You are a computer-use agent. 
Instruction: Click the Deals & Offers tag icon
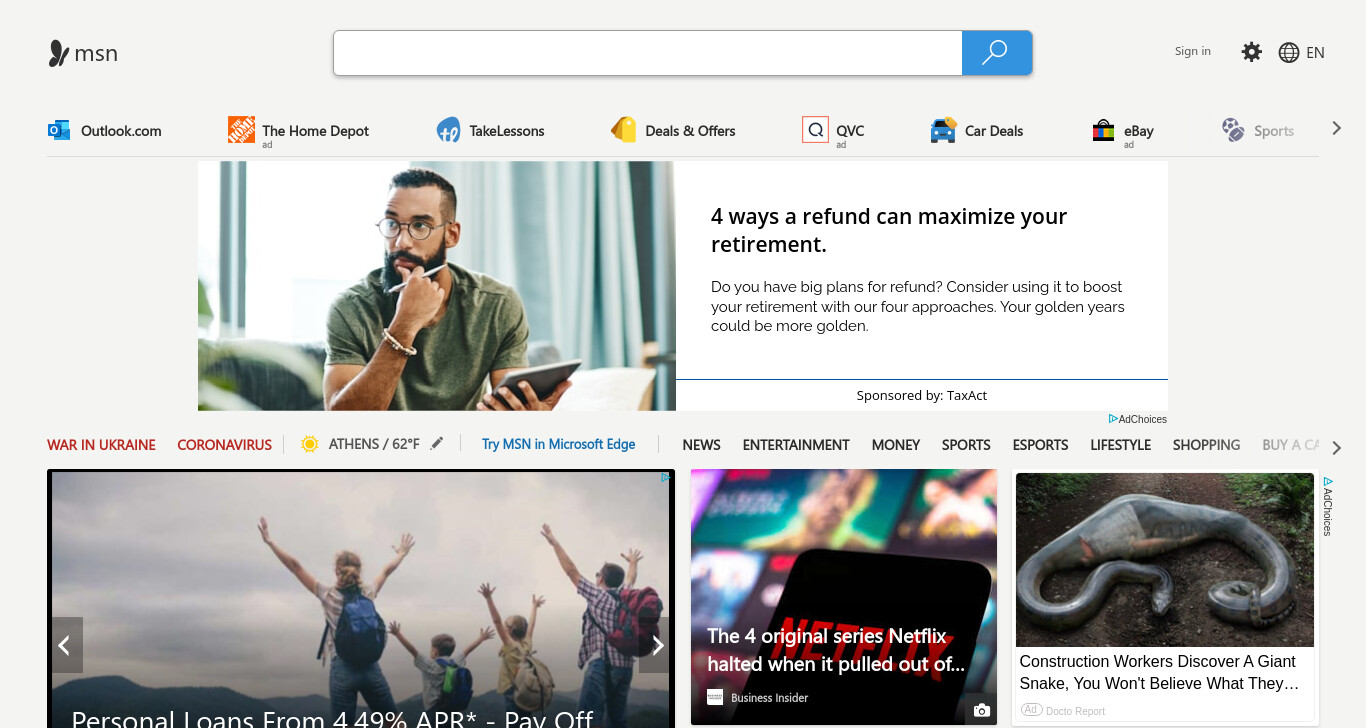[x=624, y=130]
